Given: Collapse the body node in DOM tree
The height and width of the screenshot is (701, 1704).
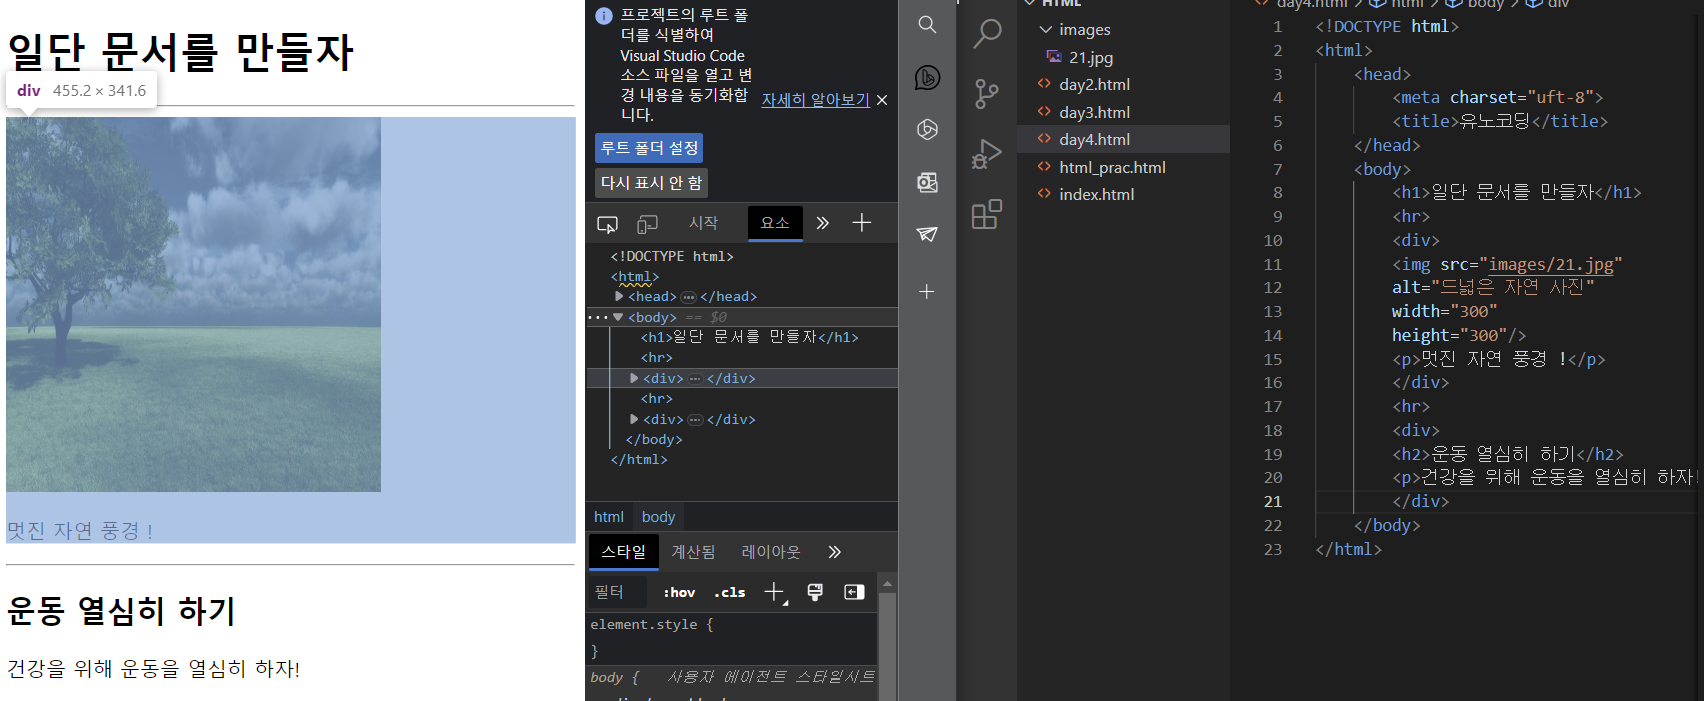Looking at the screenshot, I should tap(619, 317).
